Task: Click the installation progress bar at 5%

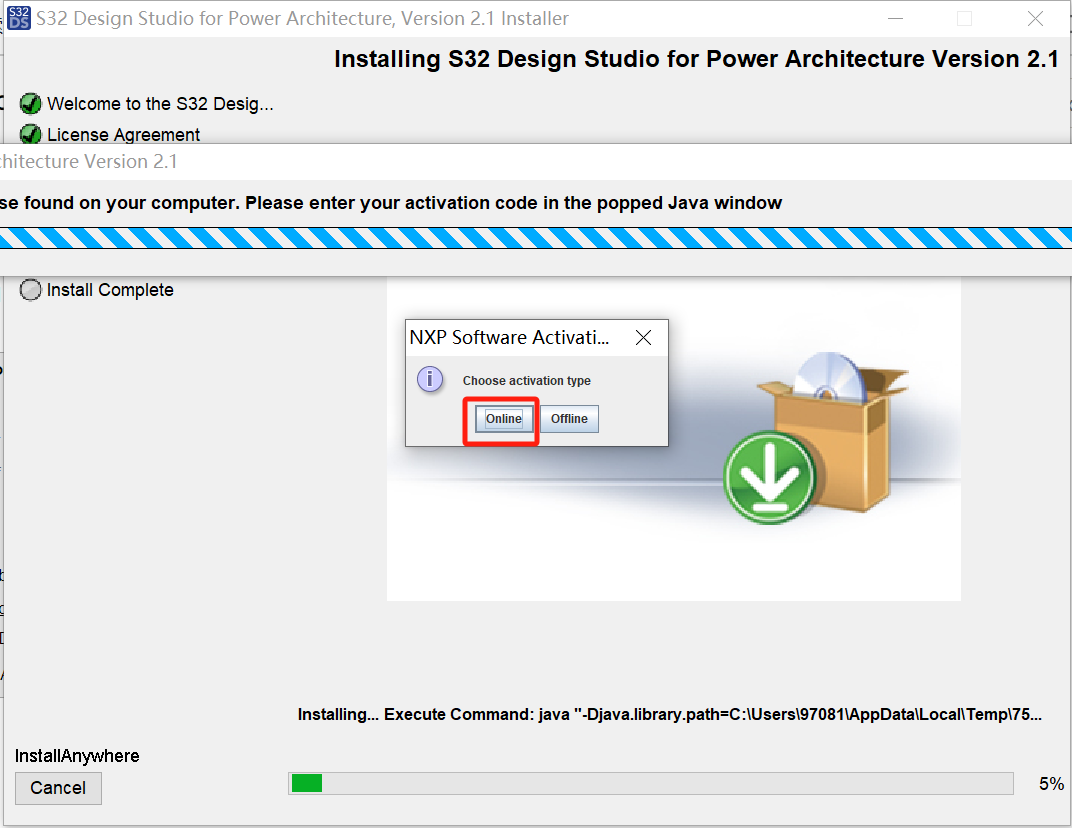Action: click(x=651, y=784)
